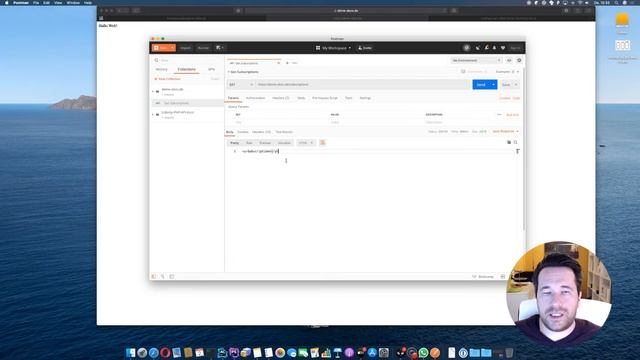This screenshot has width=640, height=360.
Task: Toggle the wrap lines icon in response
Action: pyautogui.click(x=322, y=142)
